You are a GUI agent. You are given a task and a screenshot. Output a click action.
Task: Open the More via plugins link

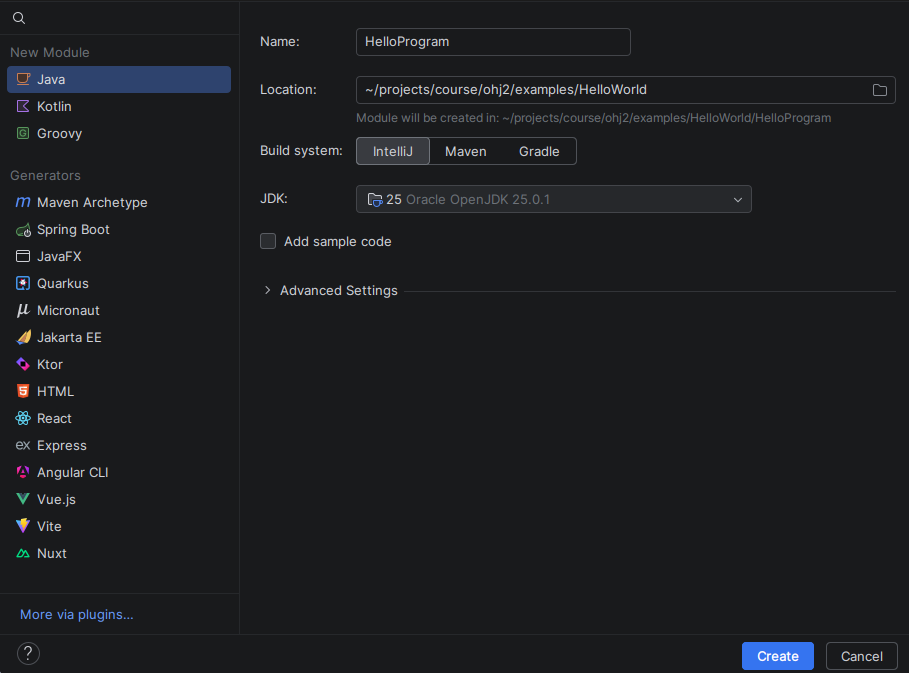pyautogui.click(x=76, y=614)
